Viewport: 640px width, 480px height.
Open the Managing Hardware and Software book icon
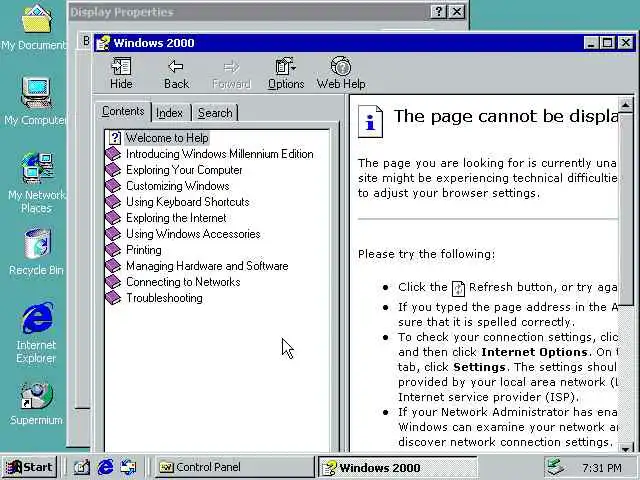tap(113, 266)
